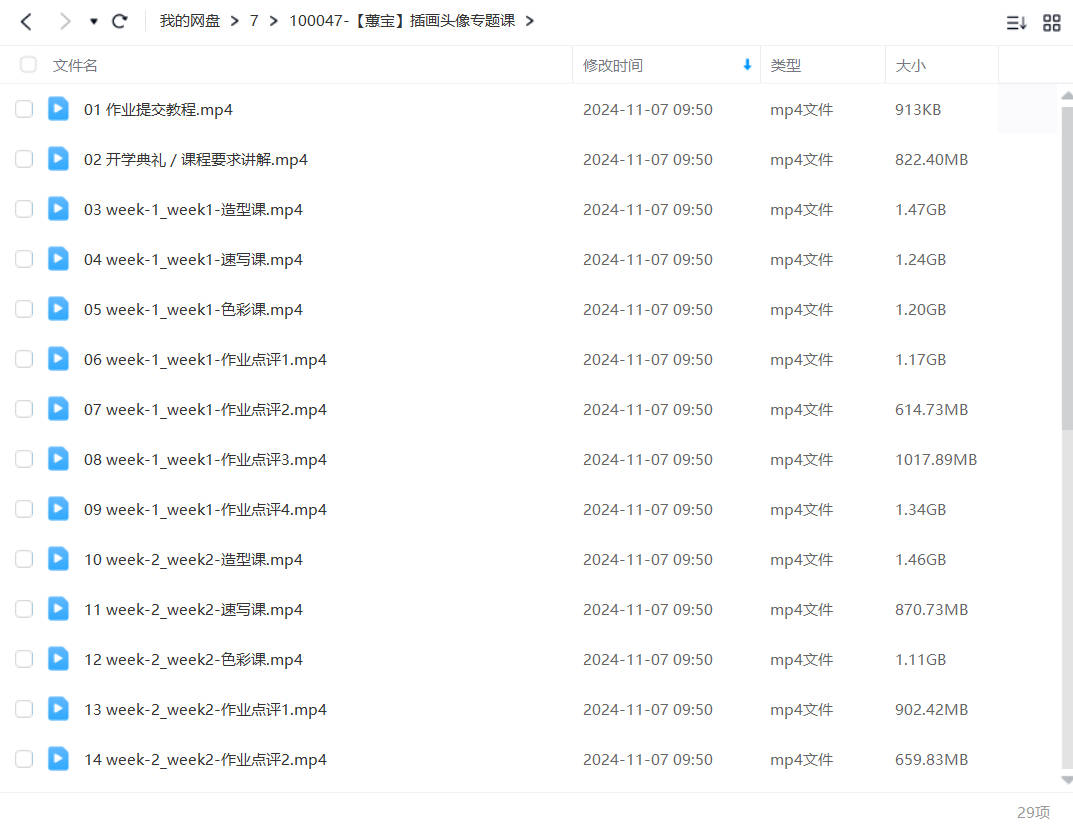The width and height of the screenshot is (1073, 829).
Task: Open file 11 week-2_week2-速写课.mp4
Action: pyautogui.click(x=193, y=609)
